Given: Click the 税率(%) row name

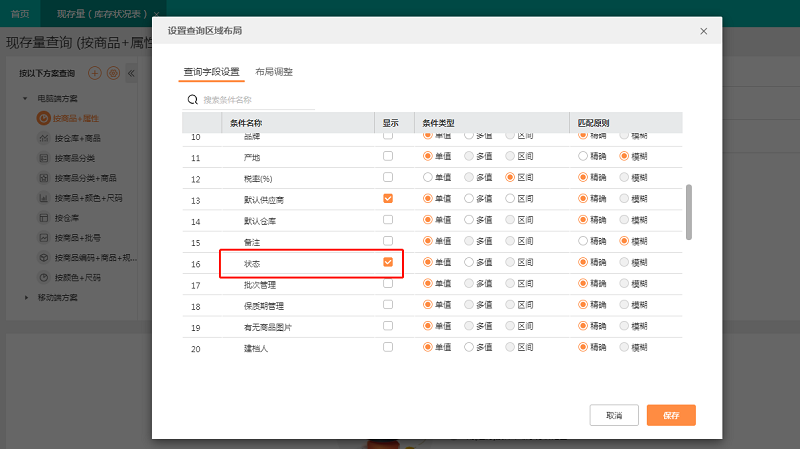Looking at the screenshot, I should (x=258, y=179).
